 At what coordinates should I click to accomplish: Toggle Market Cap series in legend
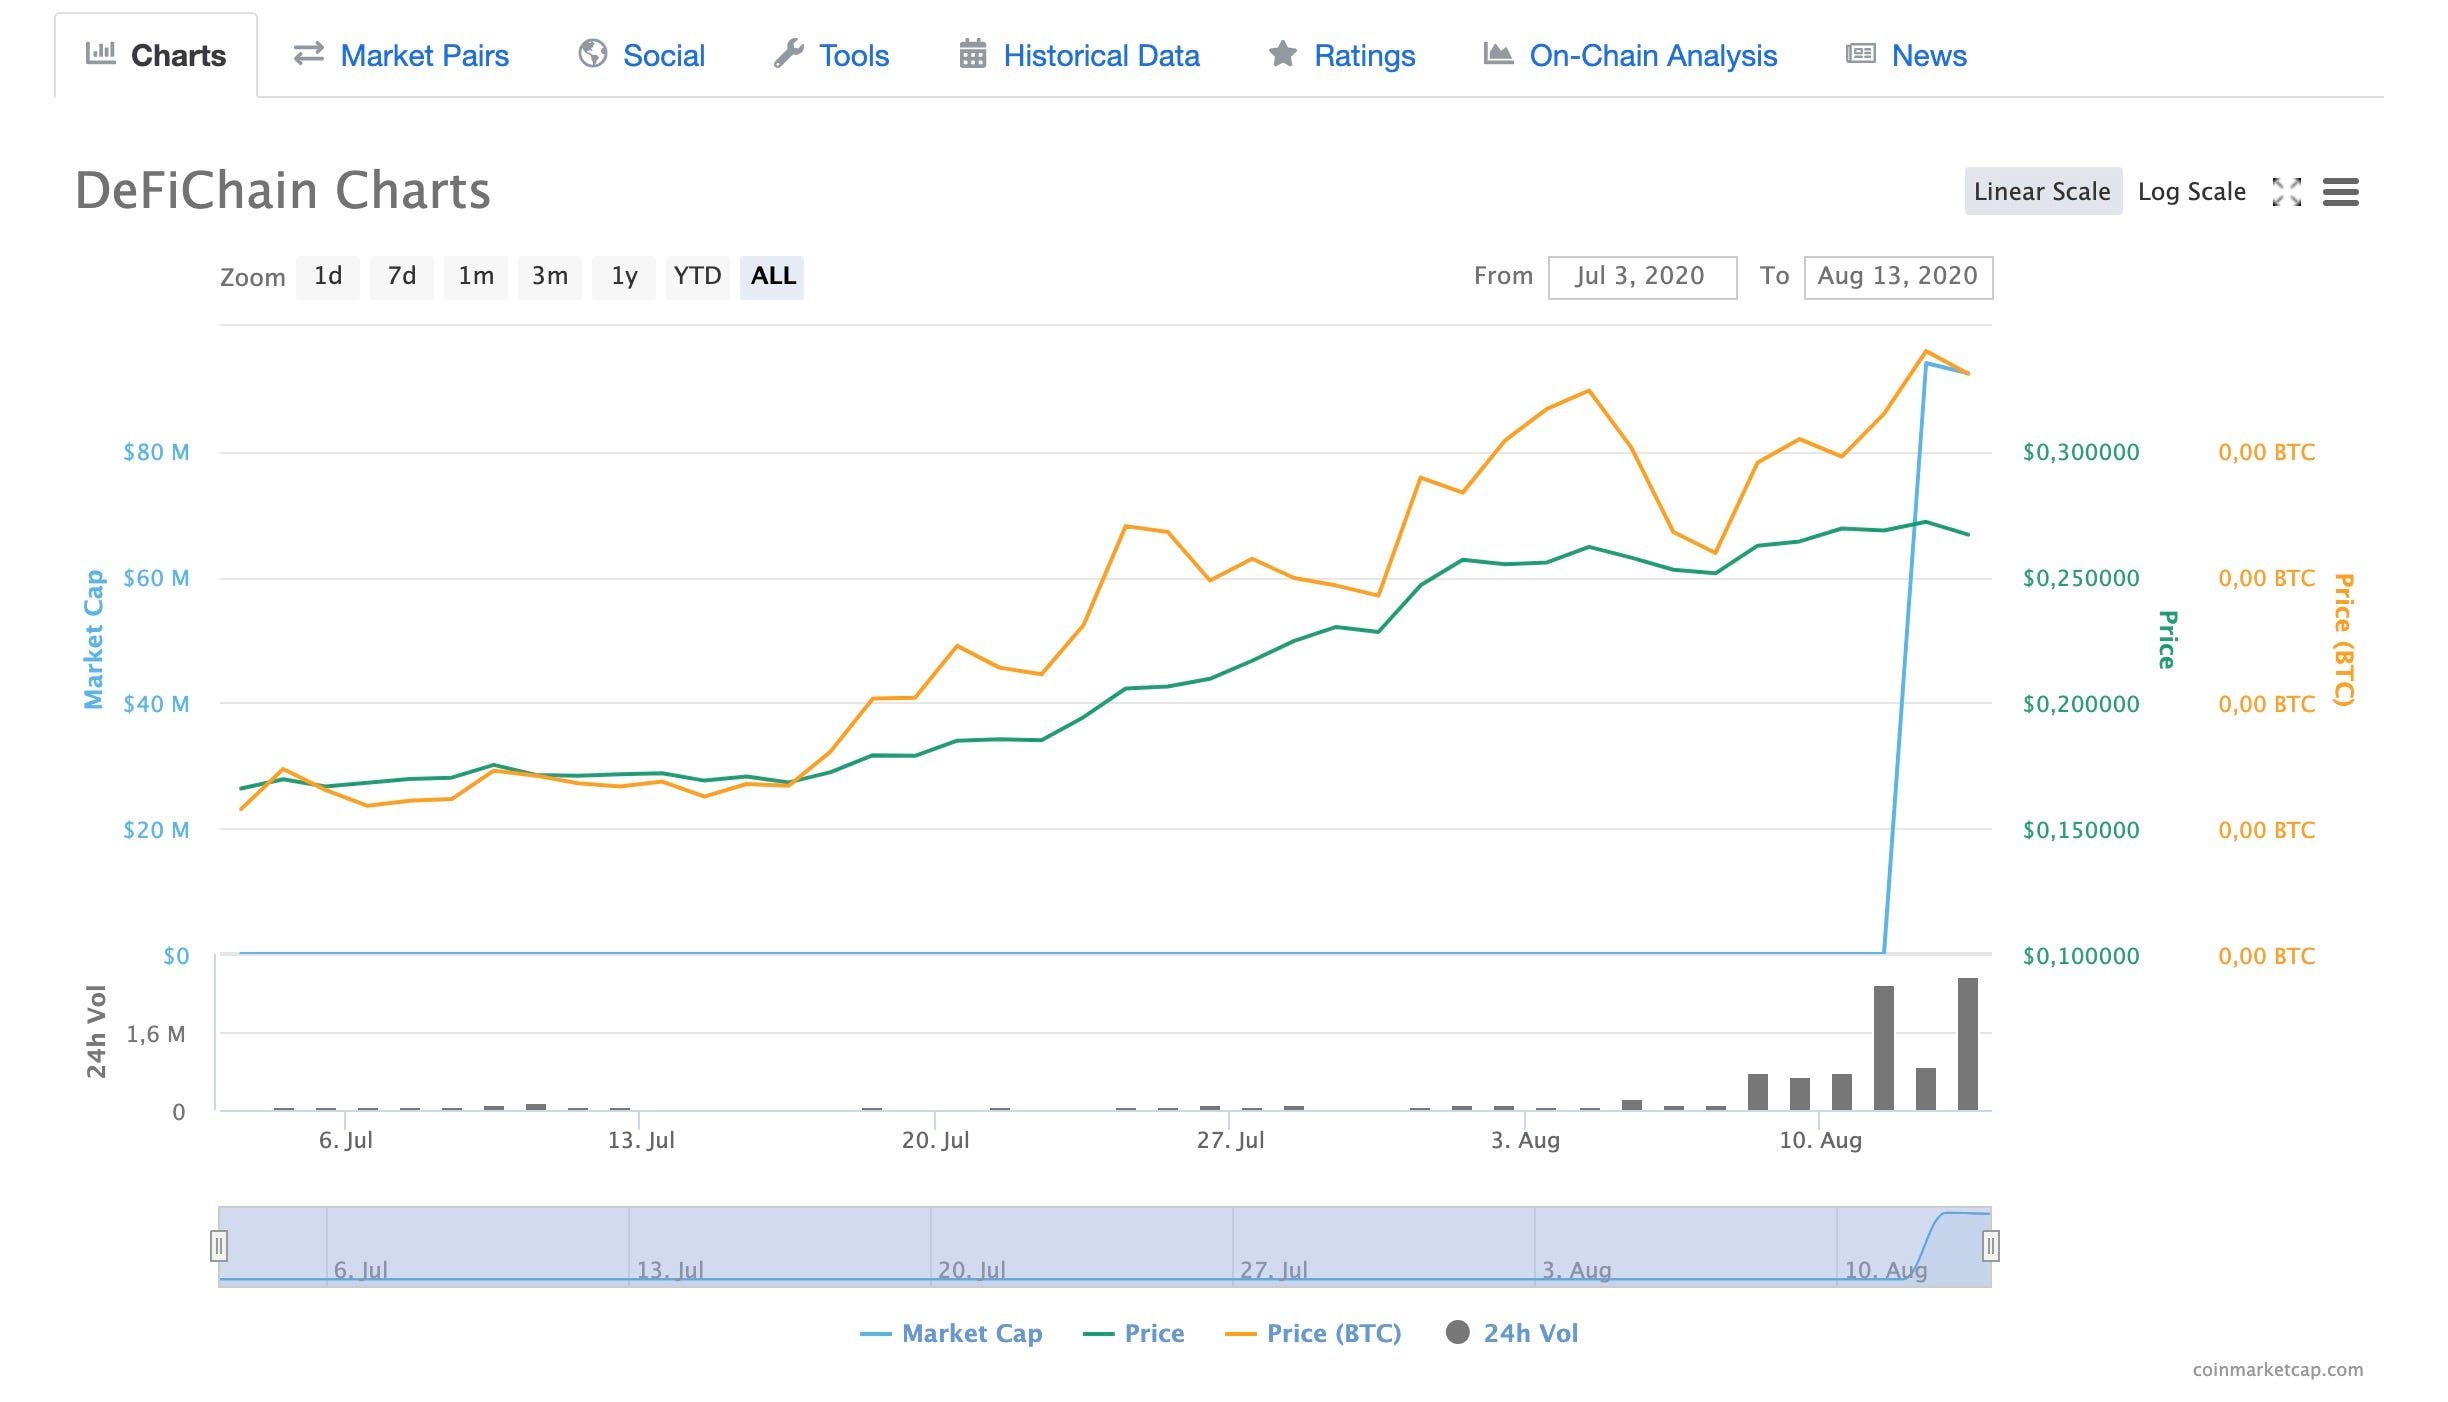[951, 1333]
